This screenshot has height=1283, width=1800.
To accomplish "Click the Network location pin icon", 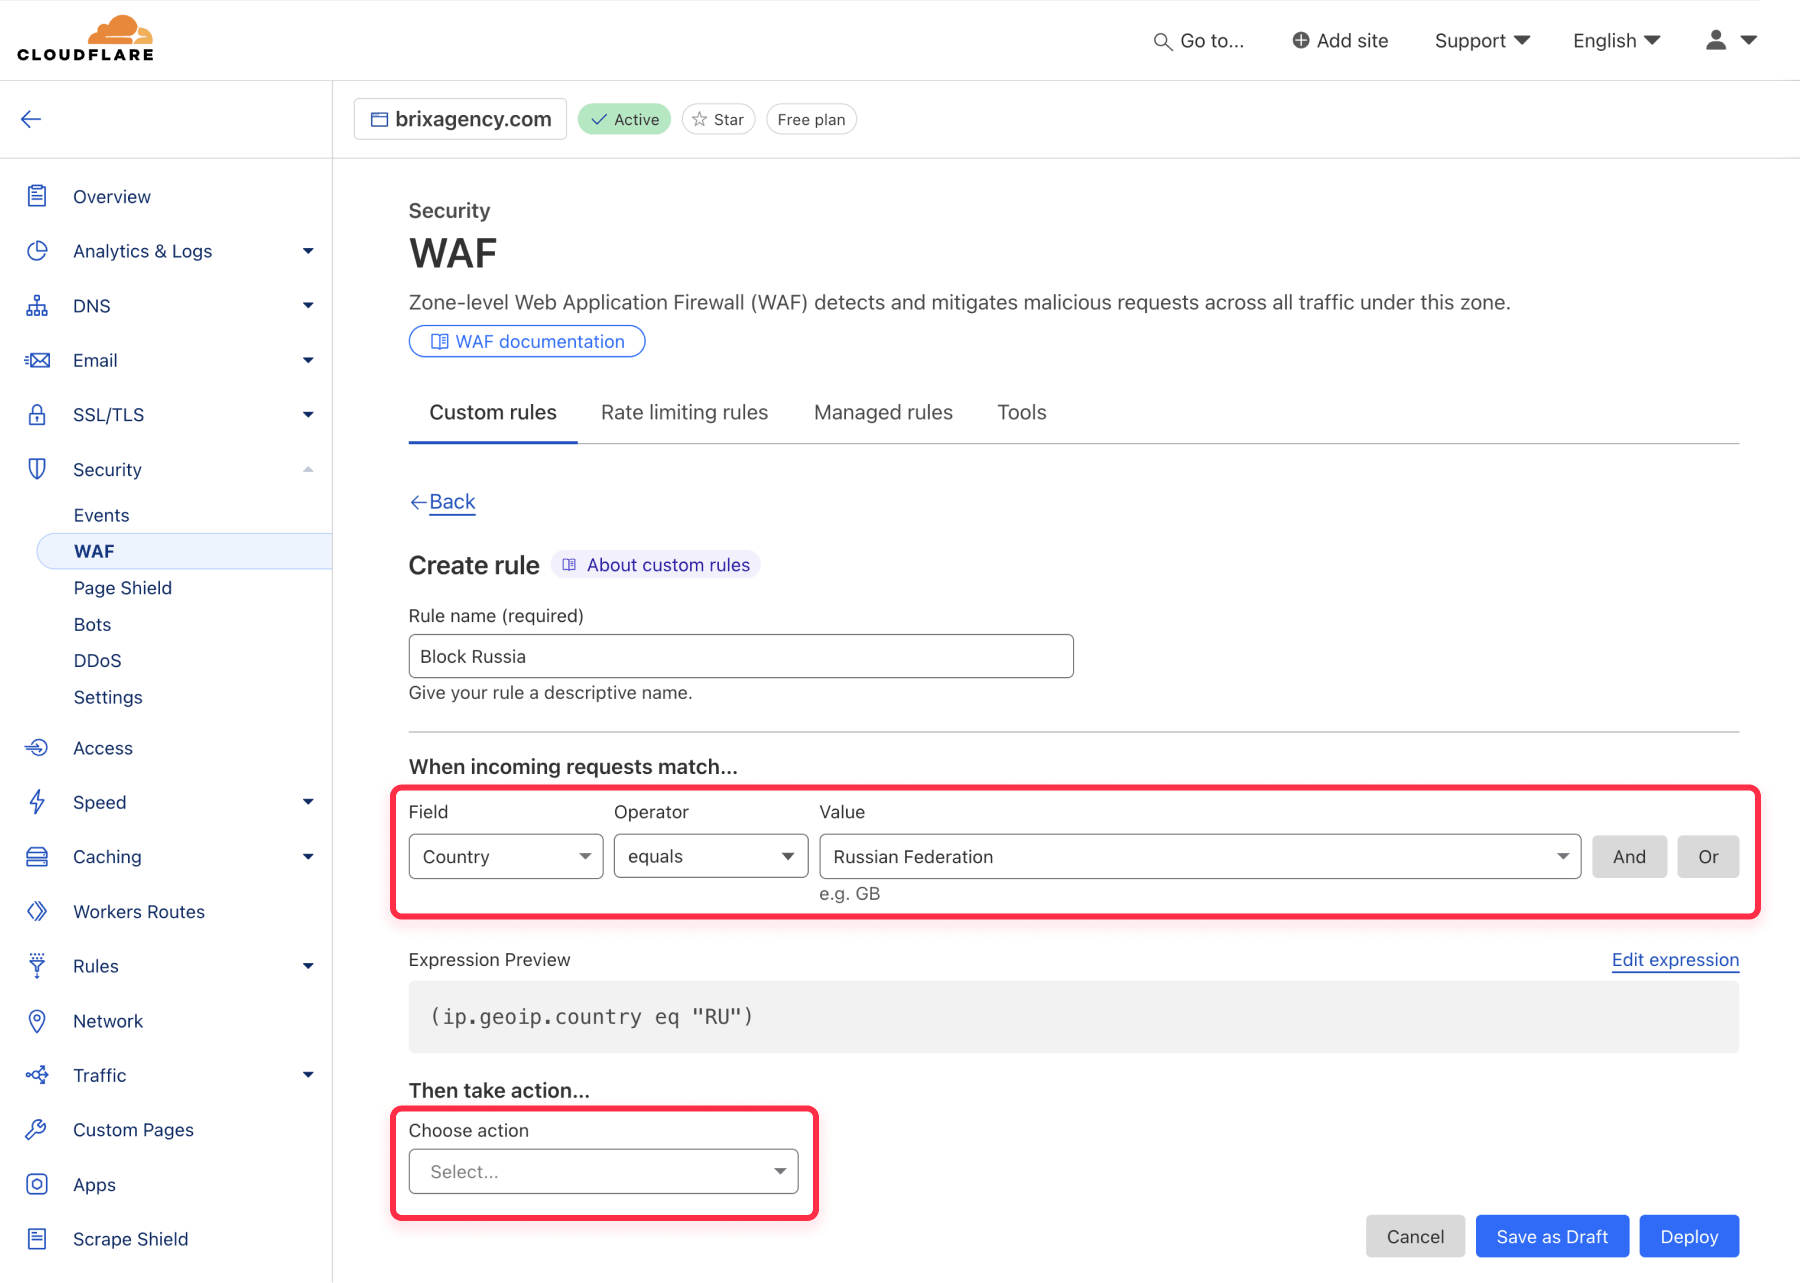I will pos(37,1021).
